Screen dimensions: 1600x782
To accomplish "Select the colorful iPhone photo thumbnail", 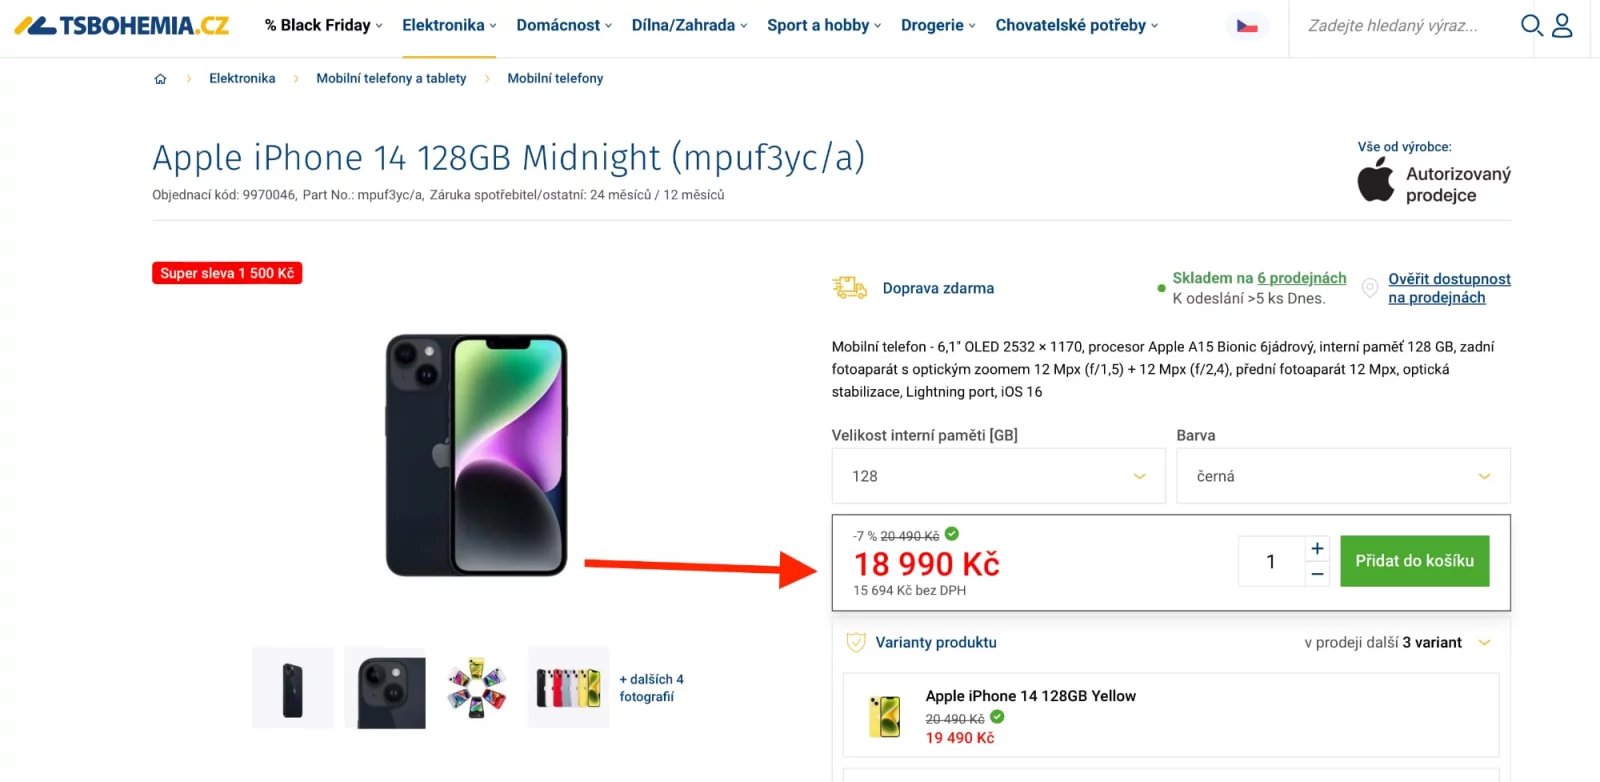I will [476, 688].
